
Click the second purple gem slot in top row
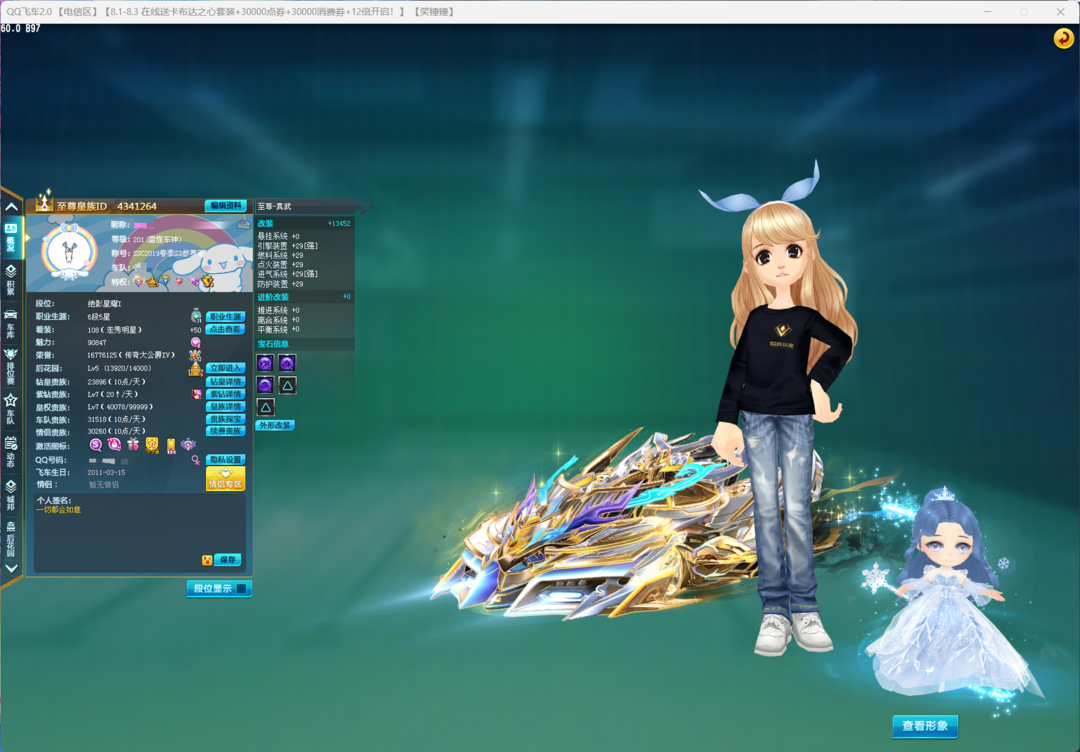pos(287,363)
